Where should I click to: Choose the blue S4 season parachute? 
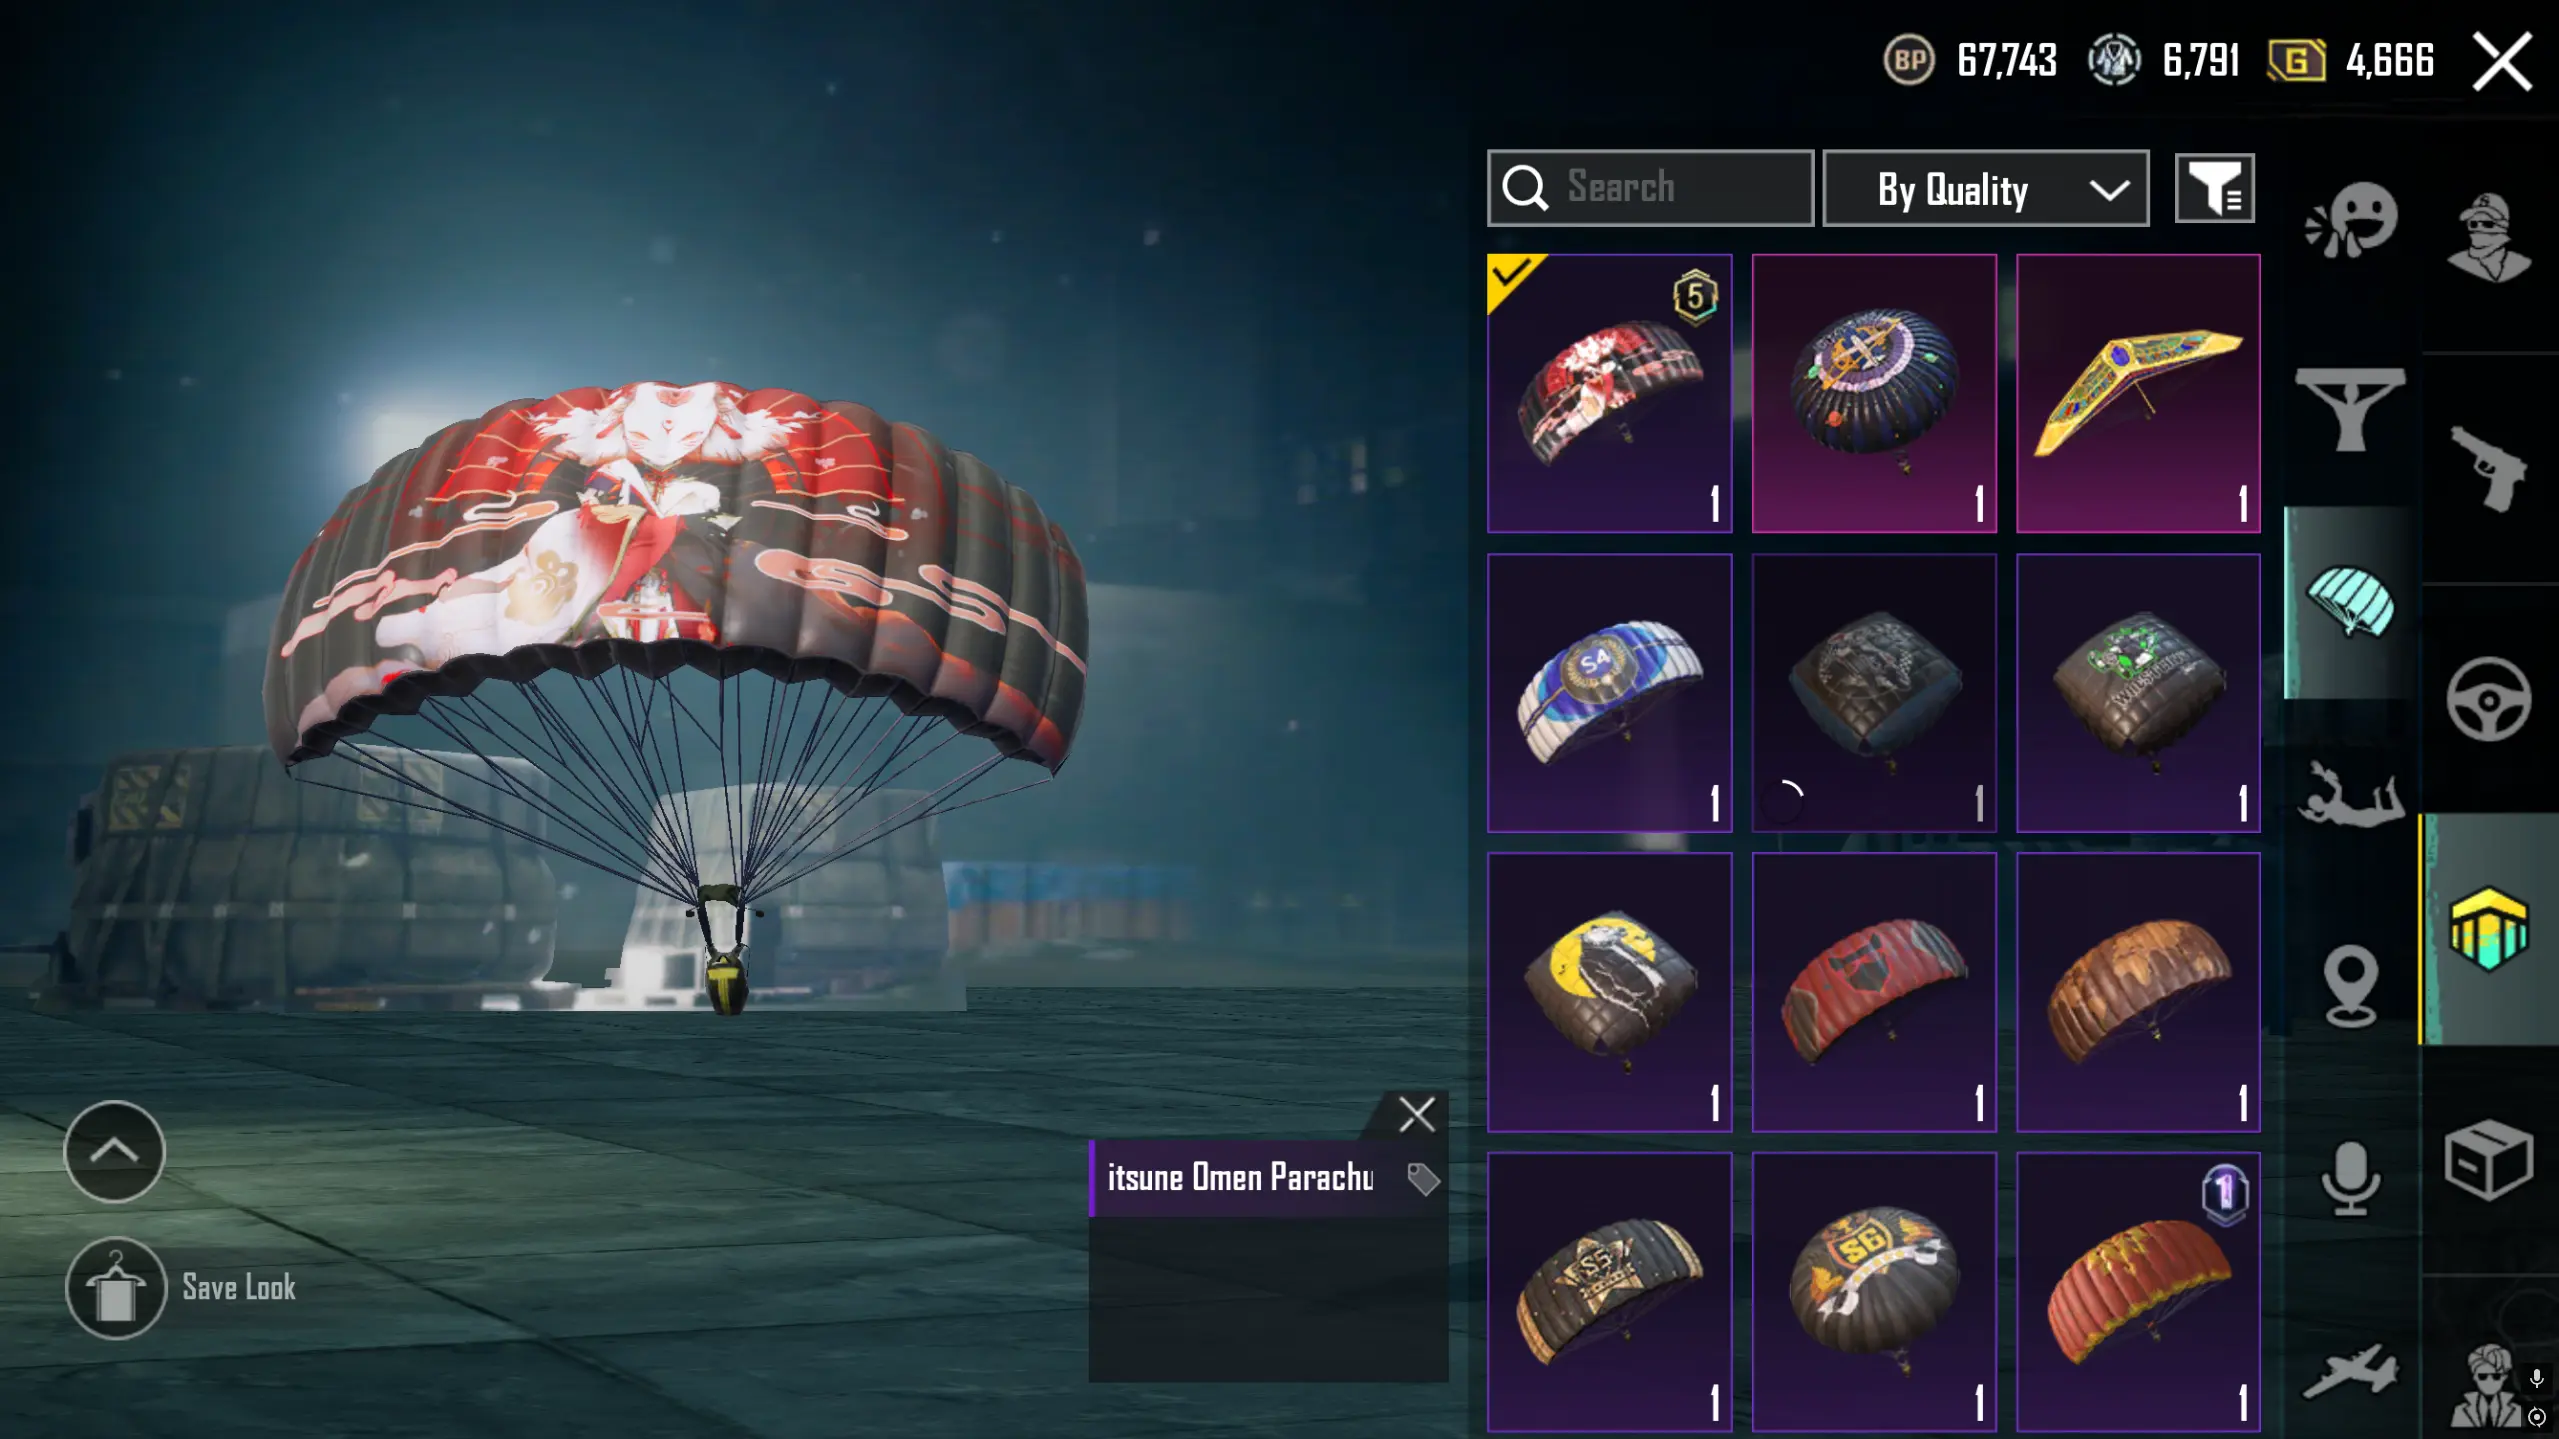[x=1609, y=693]
